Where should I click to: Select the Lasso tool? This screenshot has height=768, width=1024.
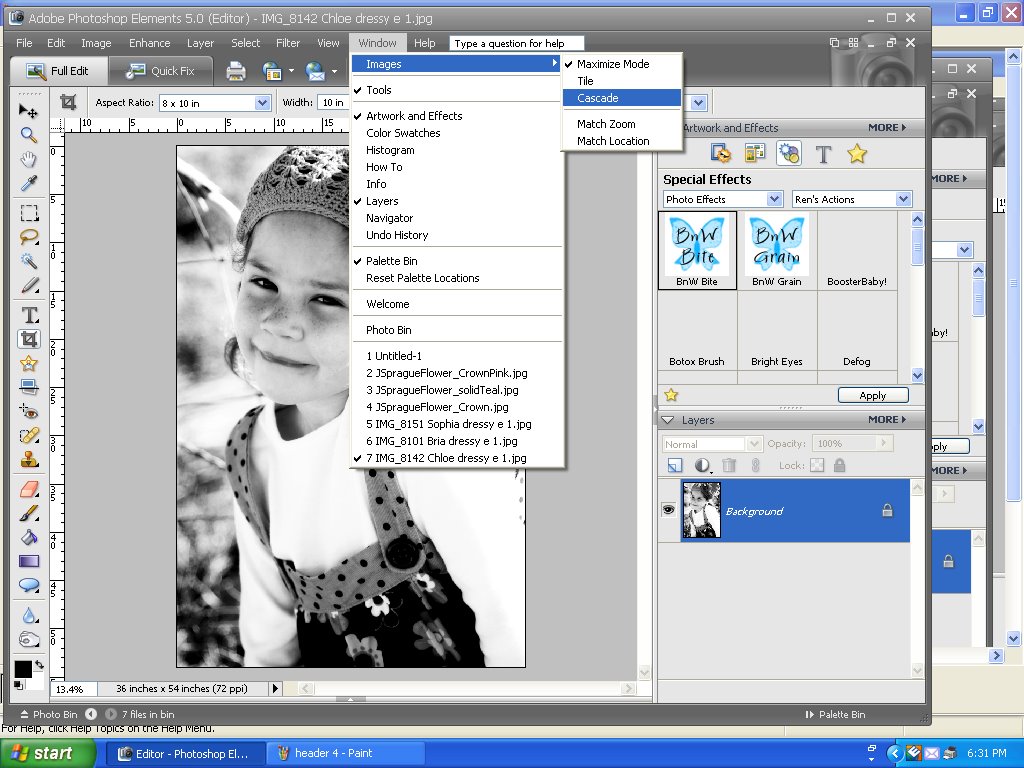click(x=29, y=236)
